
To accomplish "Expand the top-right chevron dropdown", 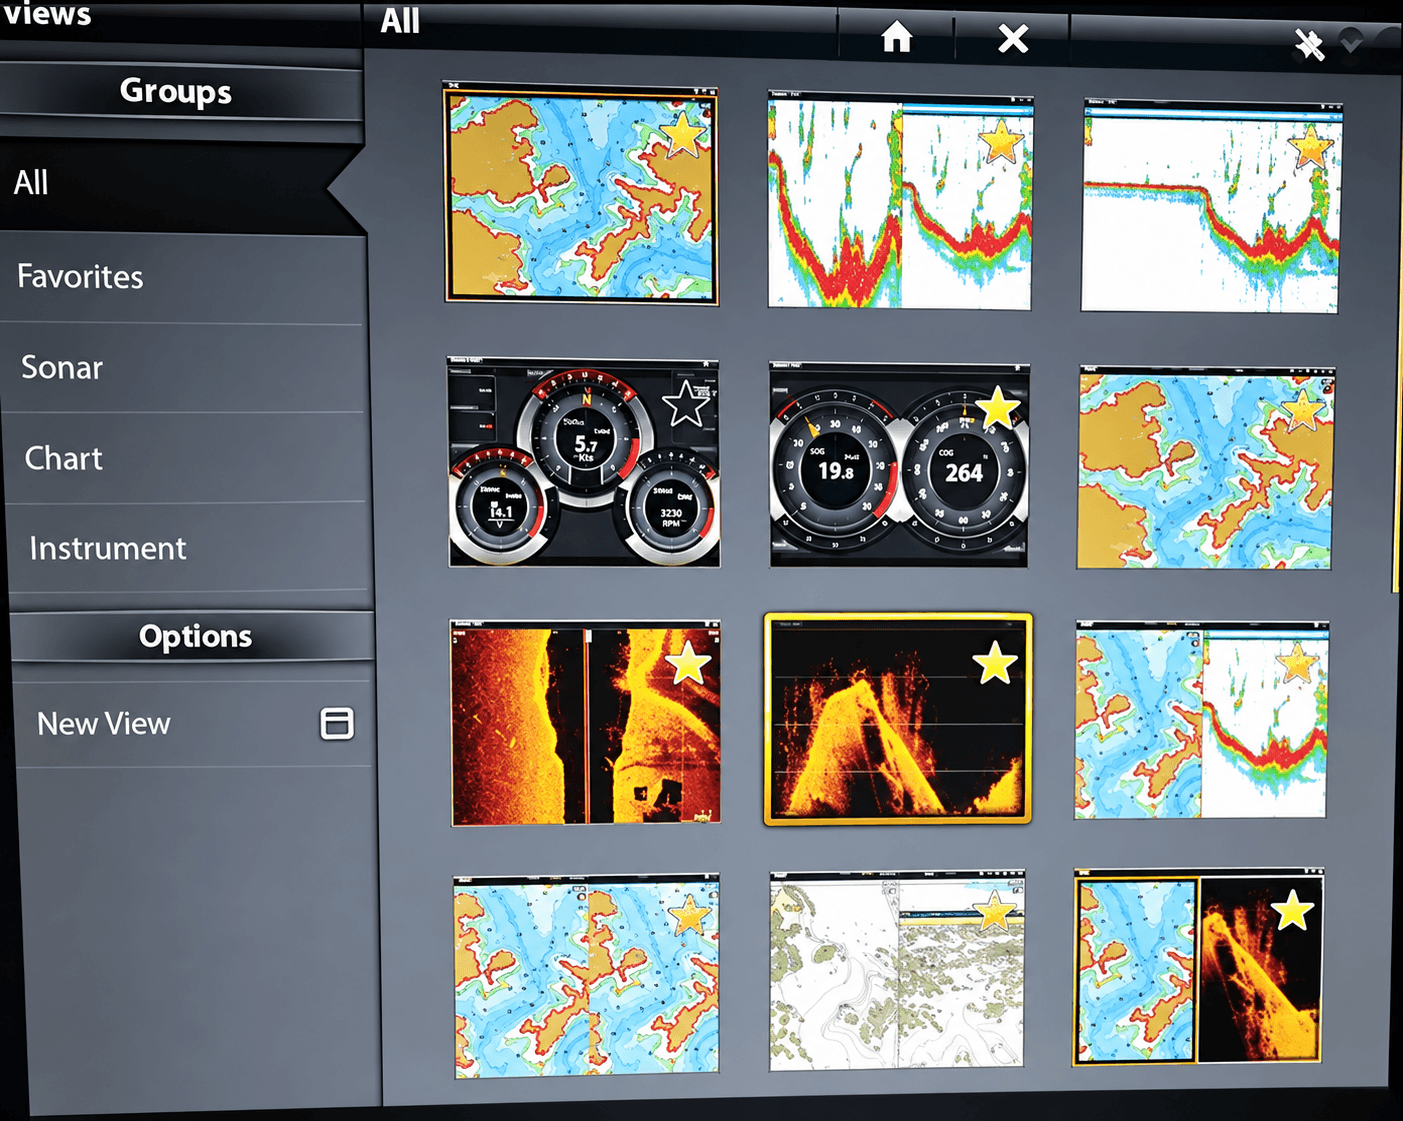I will (1351, 42).
